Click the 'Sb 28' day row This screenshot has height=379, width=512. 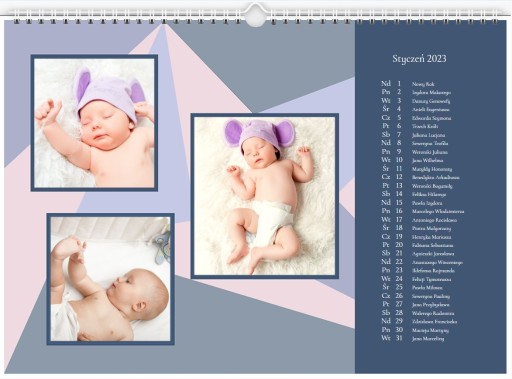(x=418, y=313)
